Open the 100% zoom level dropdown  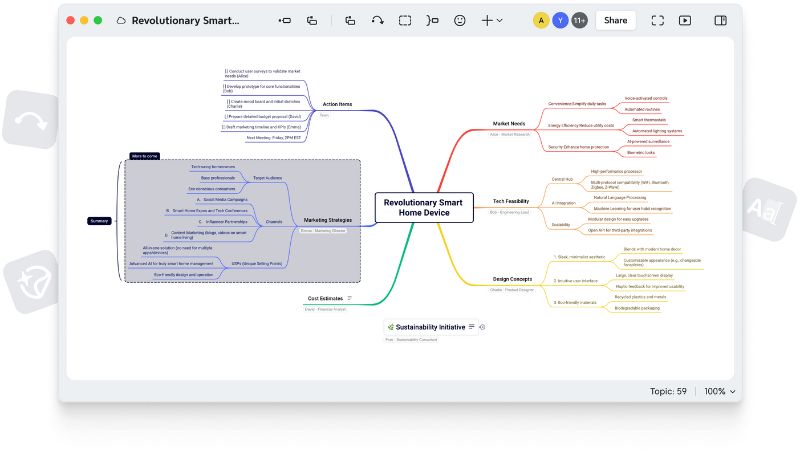[x=720, y=392]
